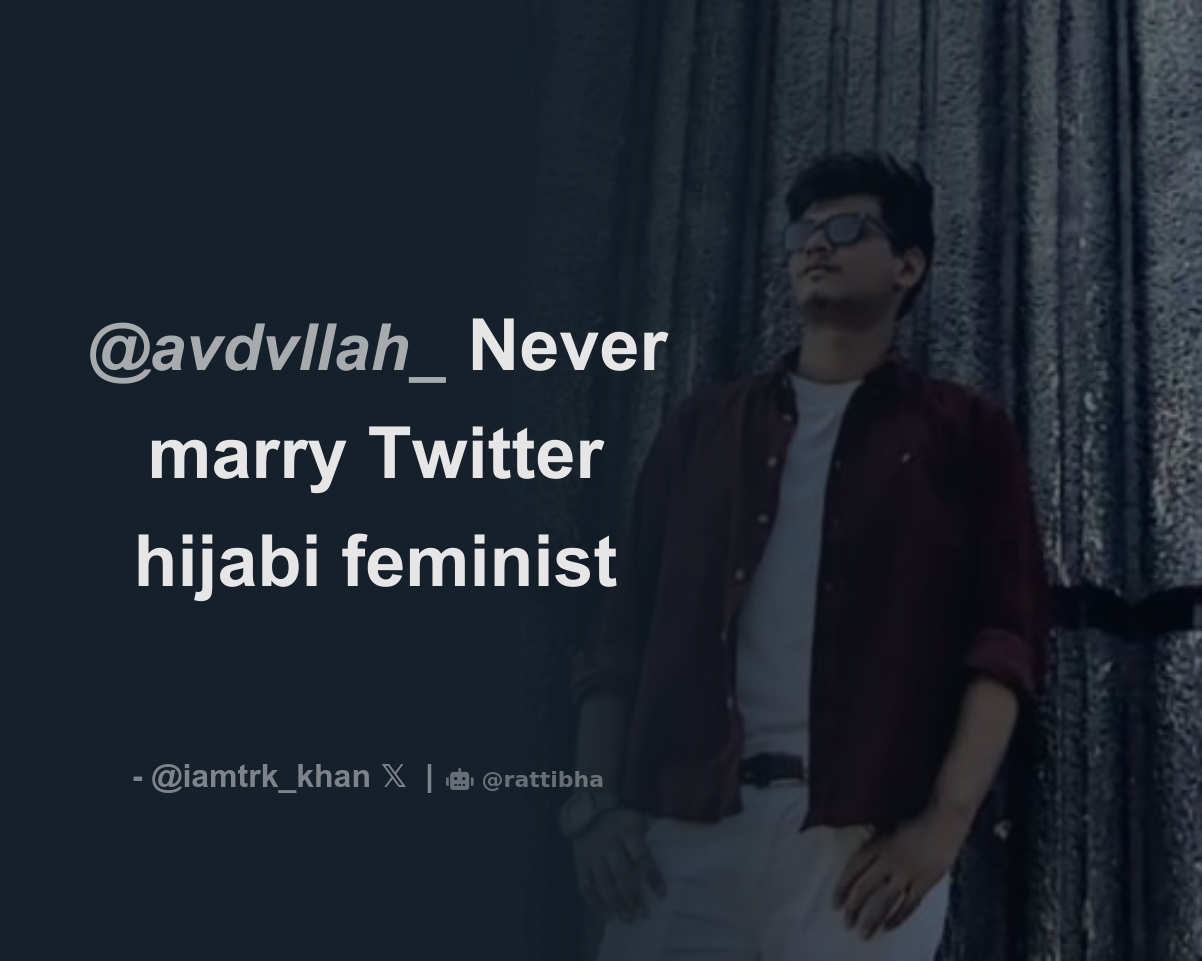Image resolution: width=1202 pixels, height=961 pixels.
Task: Click the word "Twitter" in the quote
Action: coord(485,455)
